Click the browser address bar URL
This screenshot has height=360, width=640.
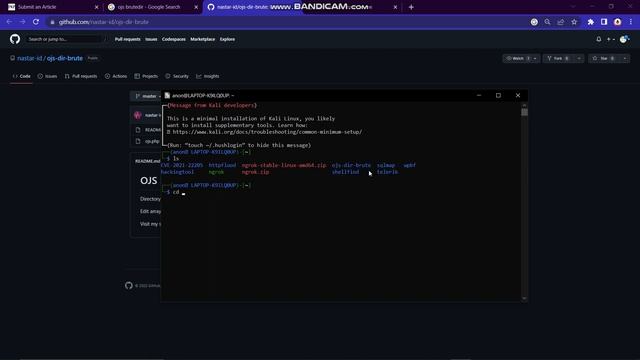pyautogui.click(x=104, y=22)
